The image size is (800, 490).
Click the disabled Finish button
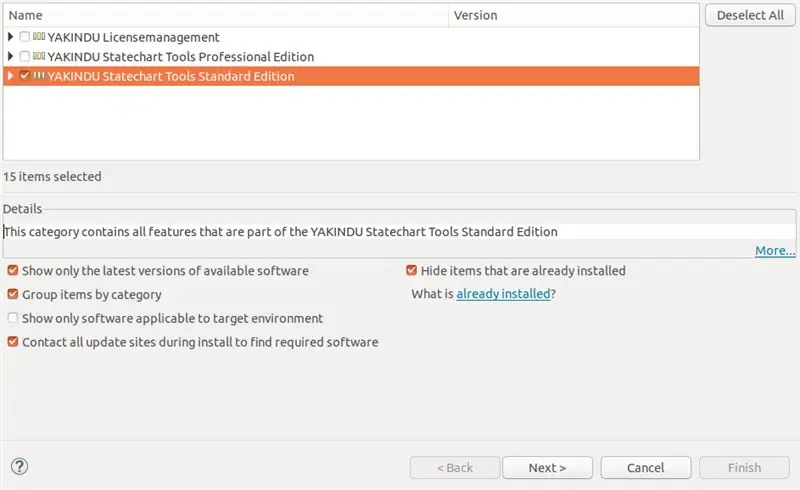click(x=744, y=468)
